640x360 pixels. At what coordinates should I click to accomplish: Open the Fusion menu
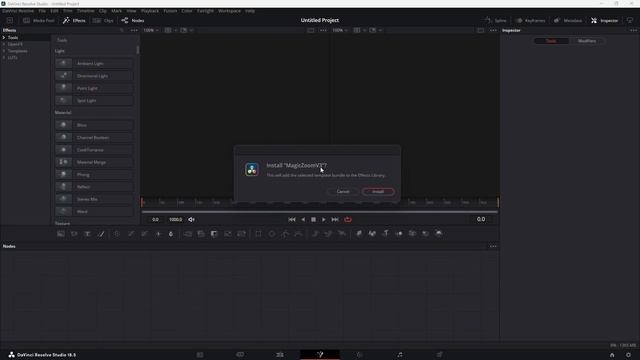click(170, 11)
